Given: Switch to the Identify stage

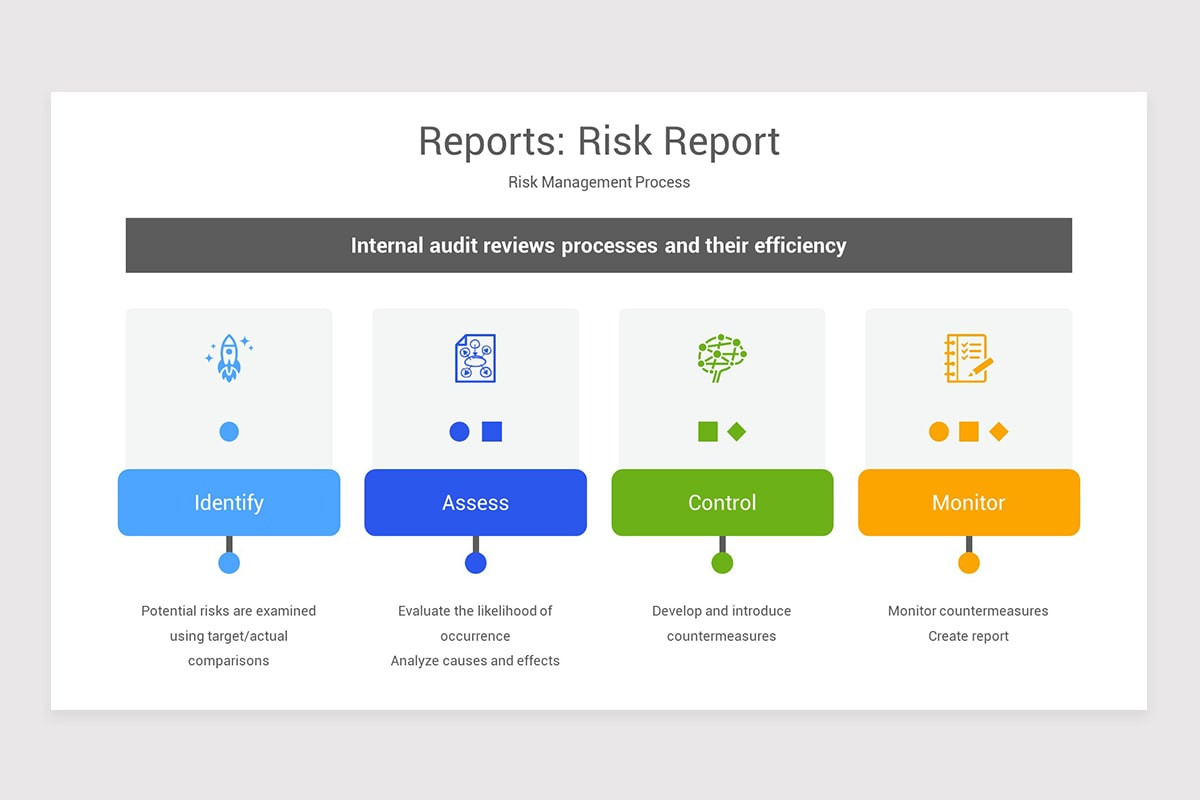Looking at the screenshot, I should (228, 502).
